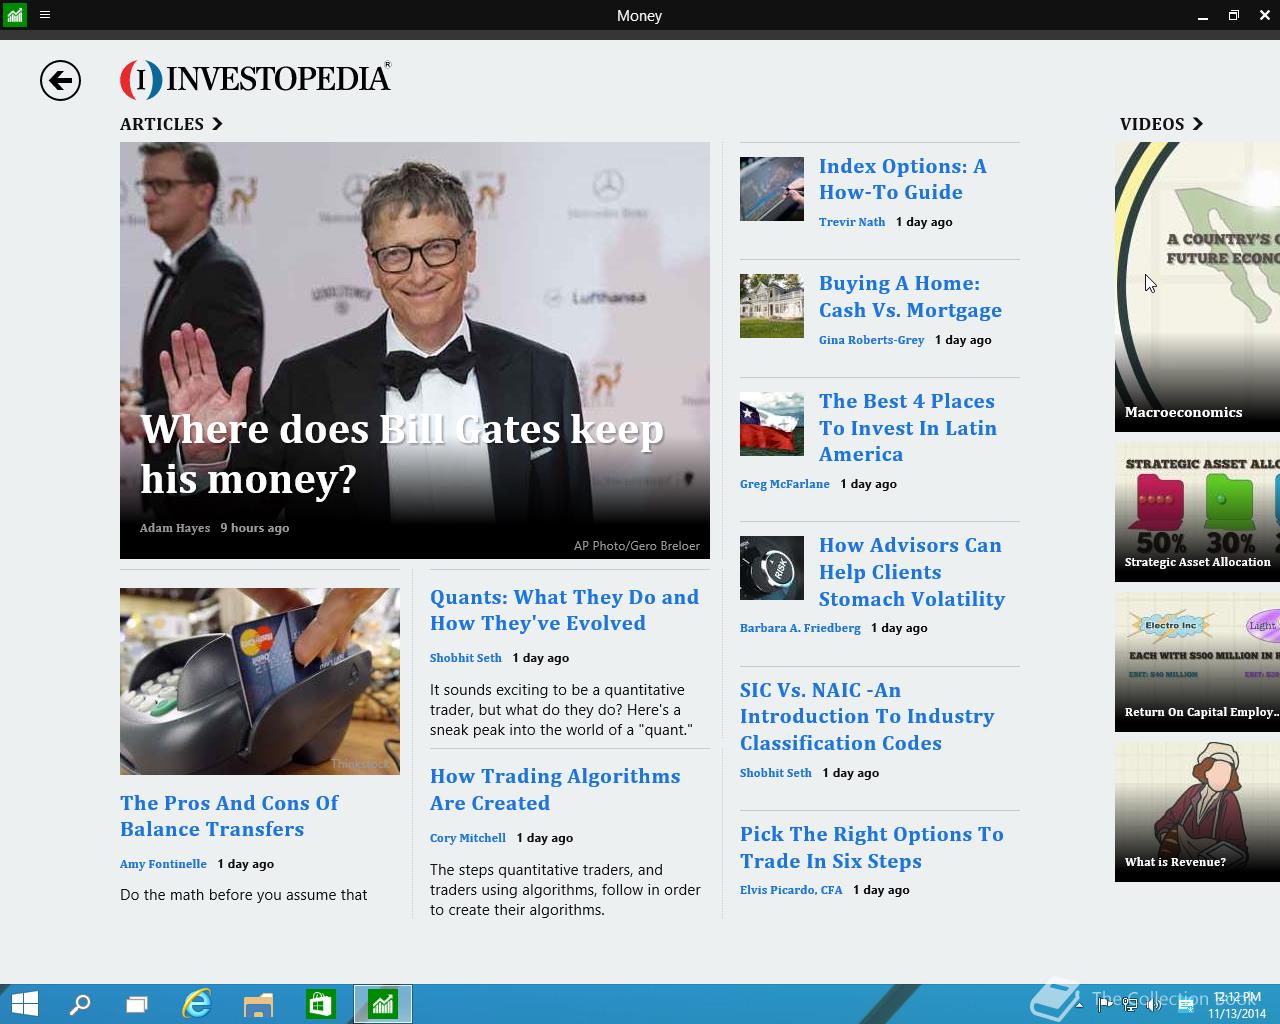Click the Money app icon in title bar
The width and height of the screenshot is (1280, 1024).
[14, 15]
